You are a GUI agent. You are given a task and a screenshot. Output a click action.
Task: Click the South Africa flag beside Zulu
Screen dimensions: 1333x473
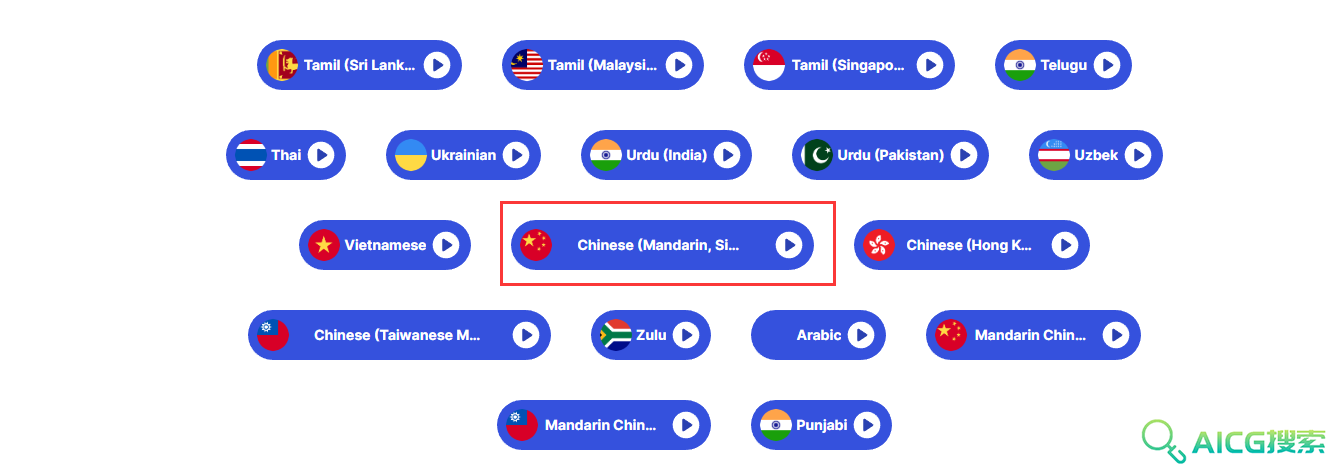(615, 335)
